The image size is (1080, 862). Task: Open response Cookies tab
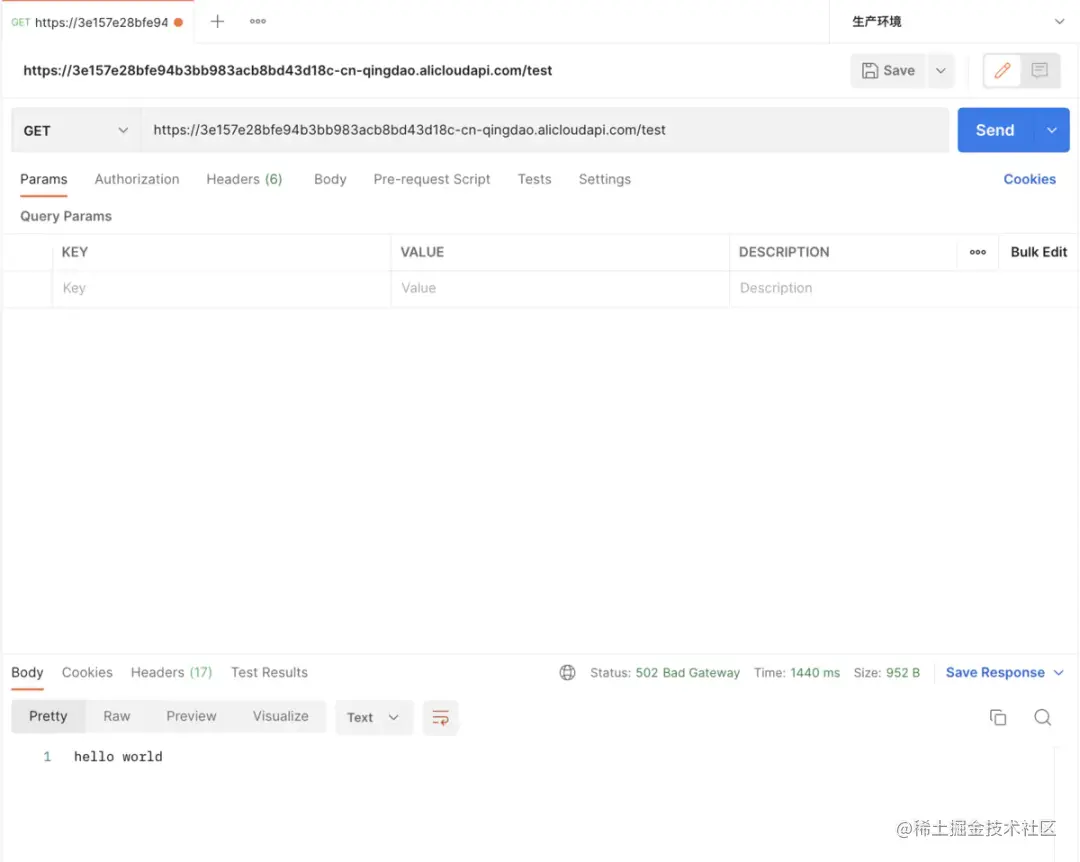tap(87, 673)
